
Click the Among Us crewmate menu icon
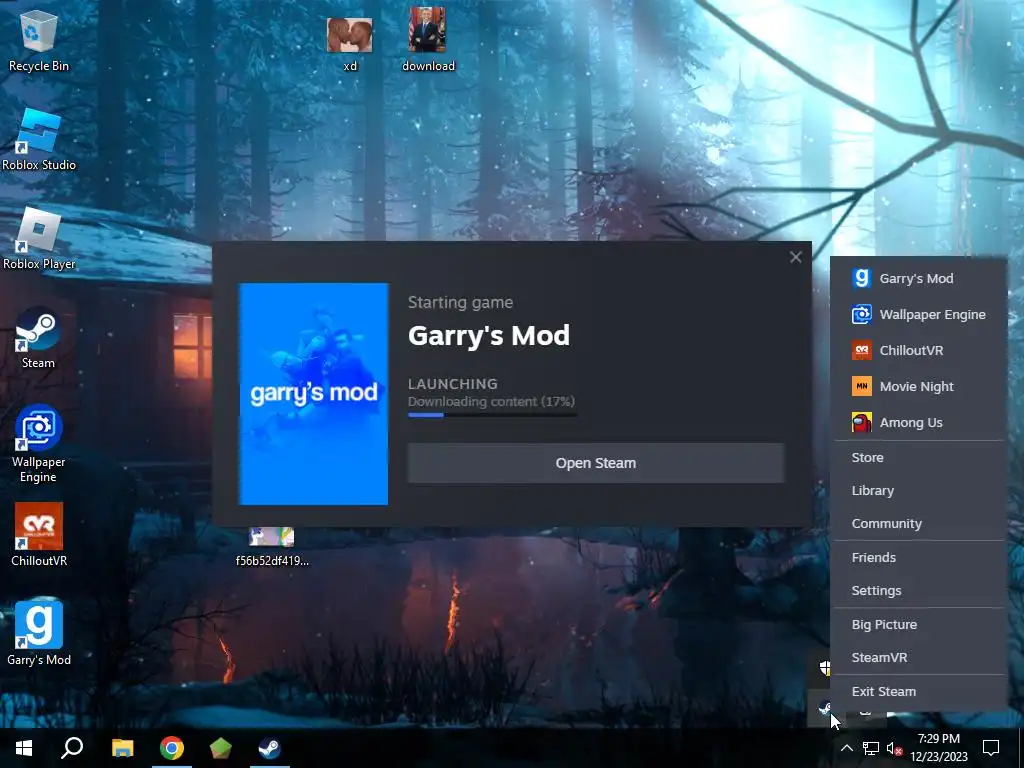coord(861,423)
